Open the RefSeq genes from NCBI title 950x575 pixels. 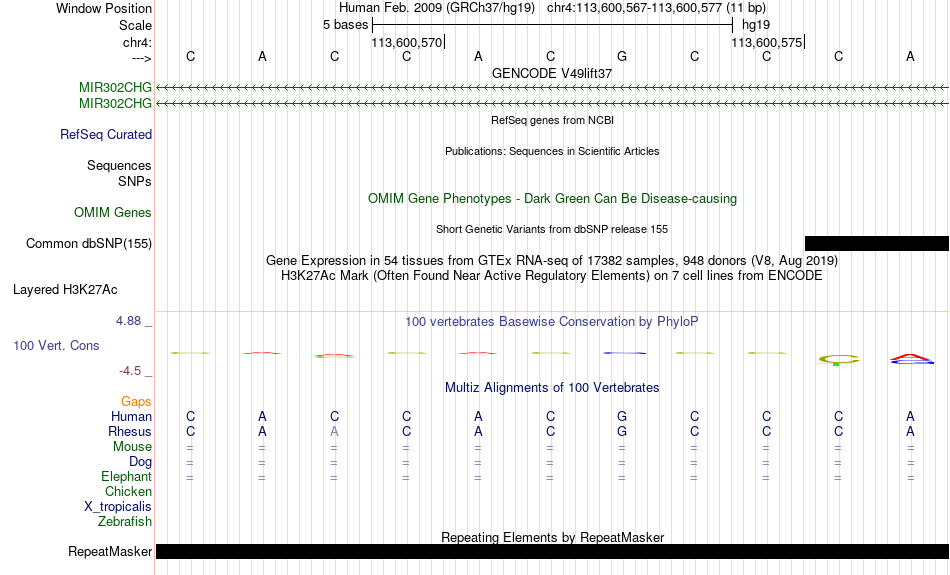(x=553, y=120)
